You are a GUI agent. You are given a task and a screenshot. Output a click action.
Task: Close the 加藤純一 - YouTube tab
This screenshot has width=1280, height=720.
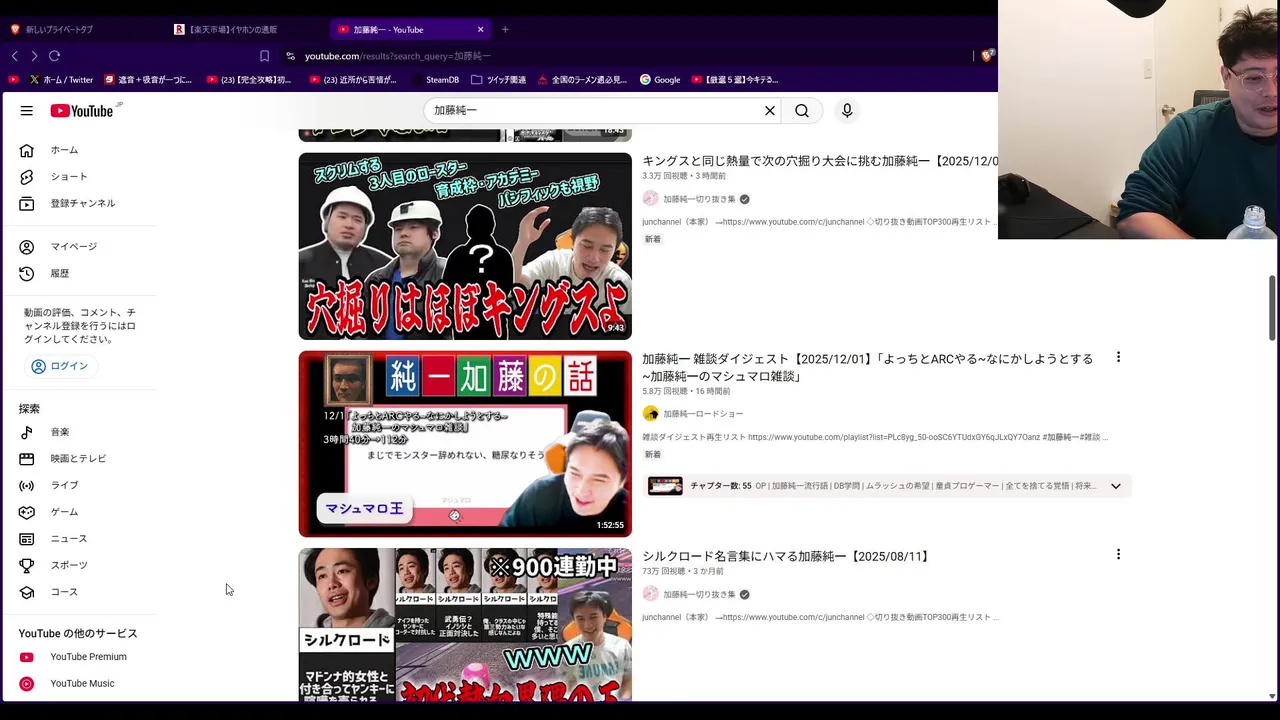(x=480, y=30)
